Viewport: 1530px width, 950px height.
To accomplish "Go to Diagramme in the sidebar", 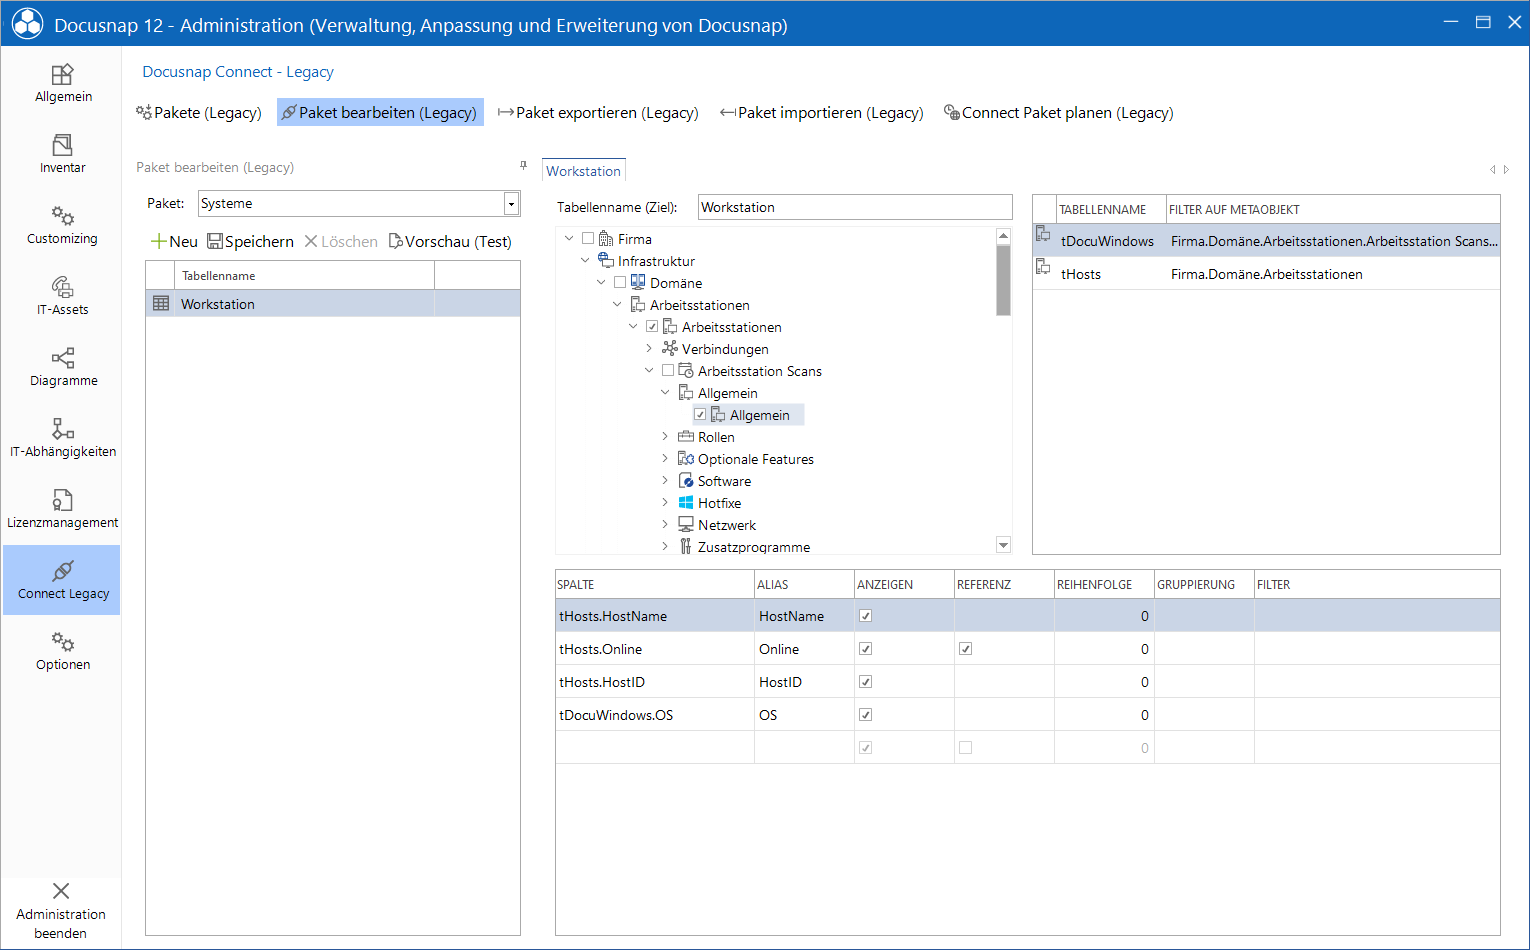I will point(62,366).
